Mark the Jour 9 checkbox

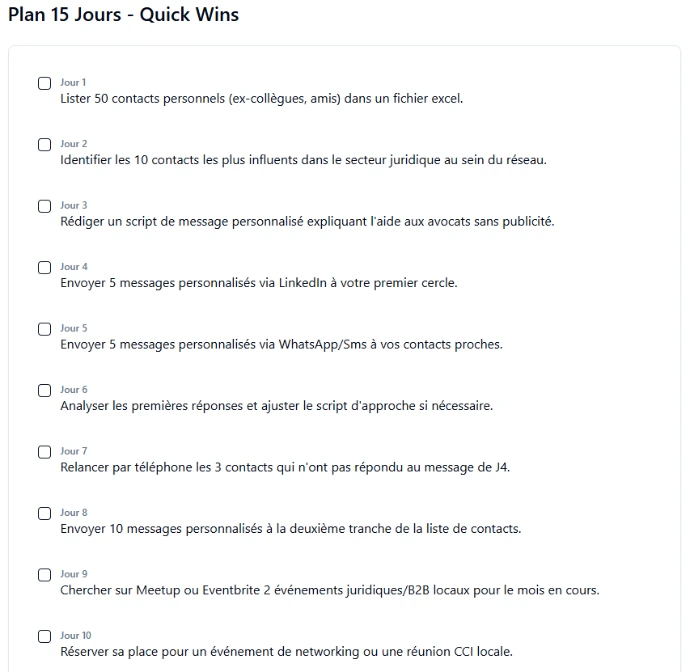45,575
